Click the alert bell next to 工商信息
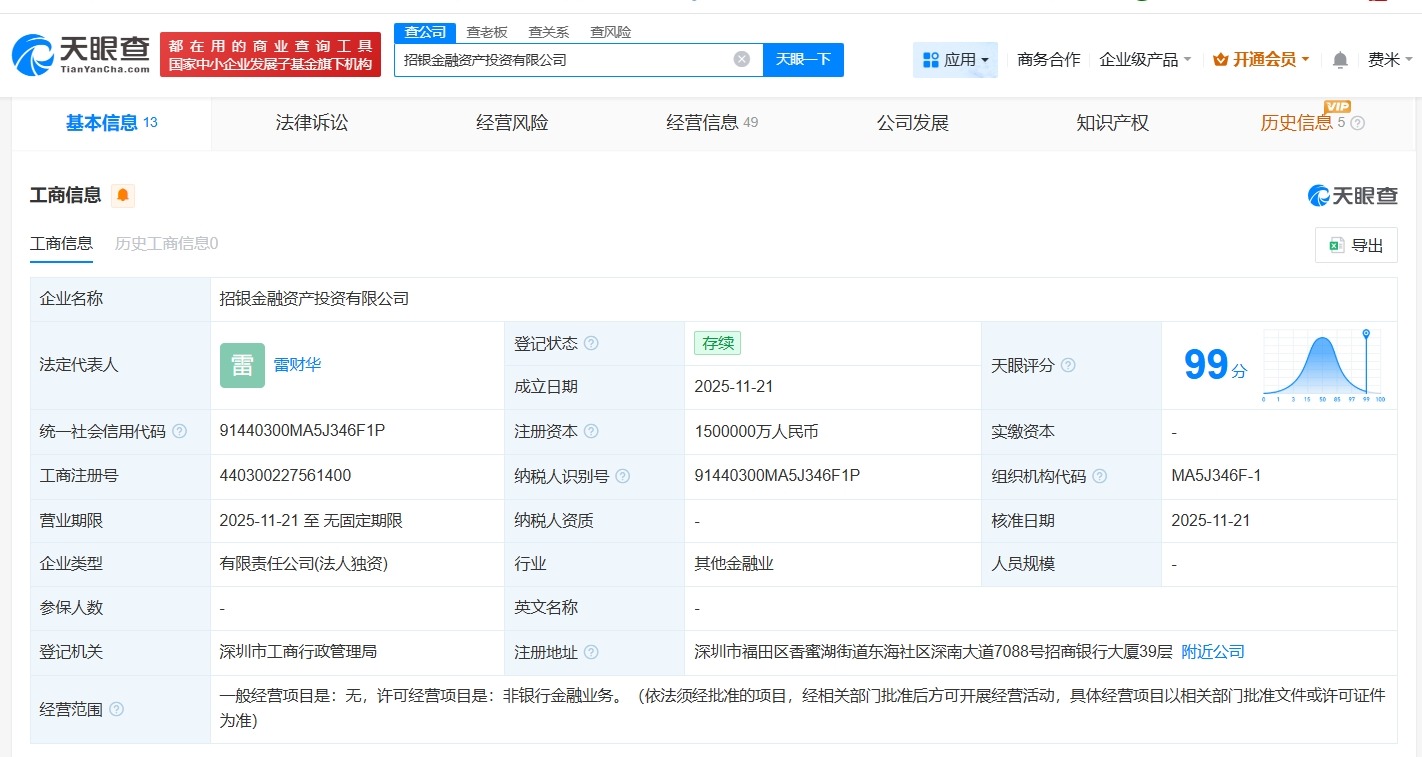The width and height of the screenshot is (1422, 757). point(123,196)
